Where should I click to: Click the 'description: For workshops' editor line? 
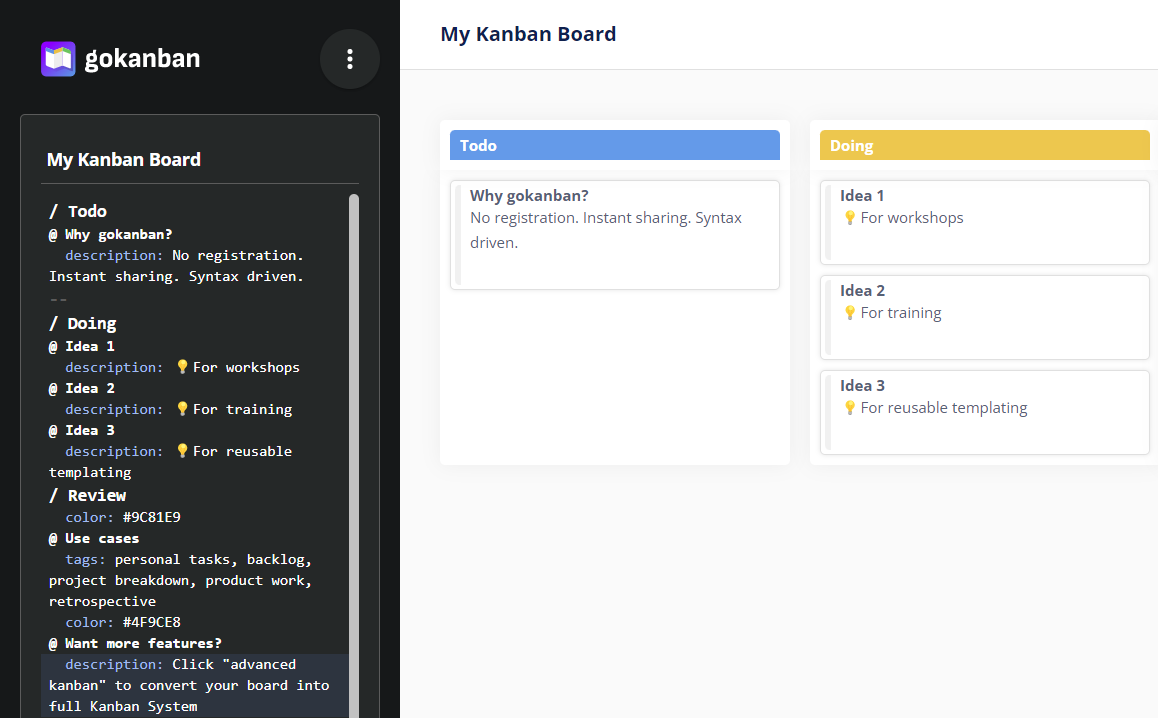coord(182,367)
